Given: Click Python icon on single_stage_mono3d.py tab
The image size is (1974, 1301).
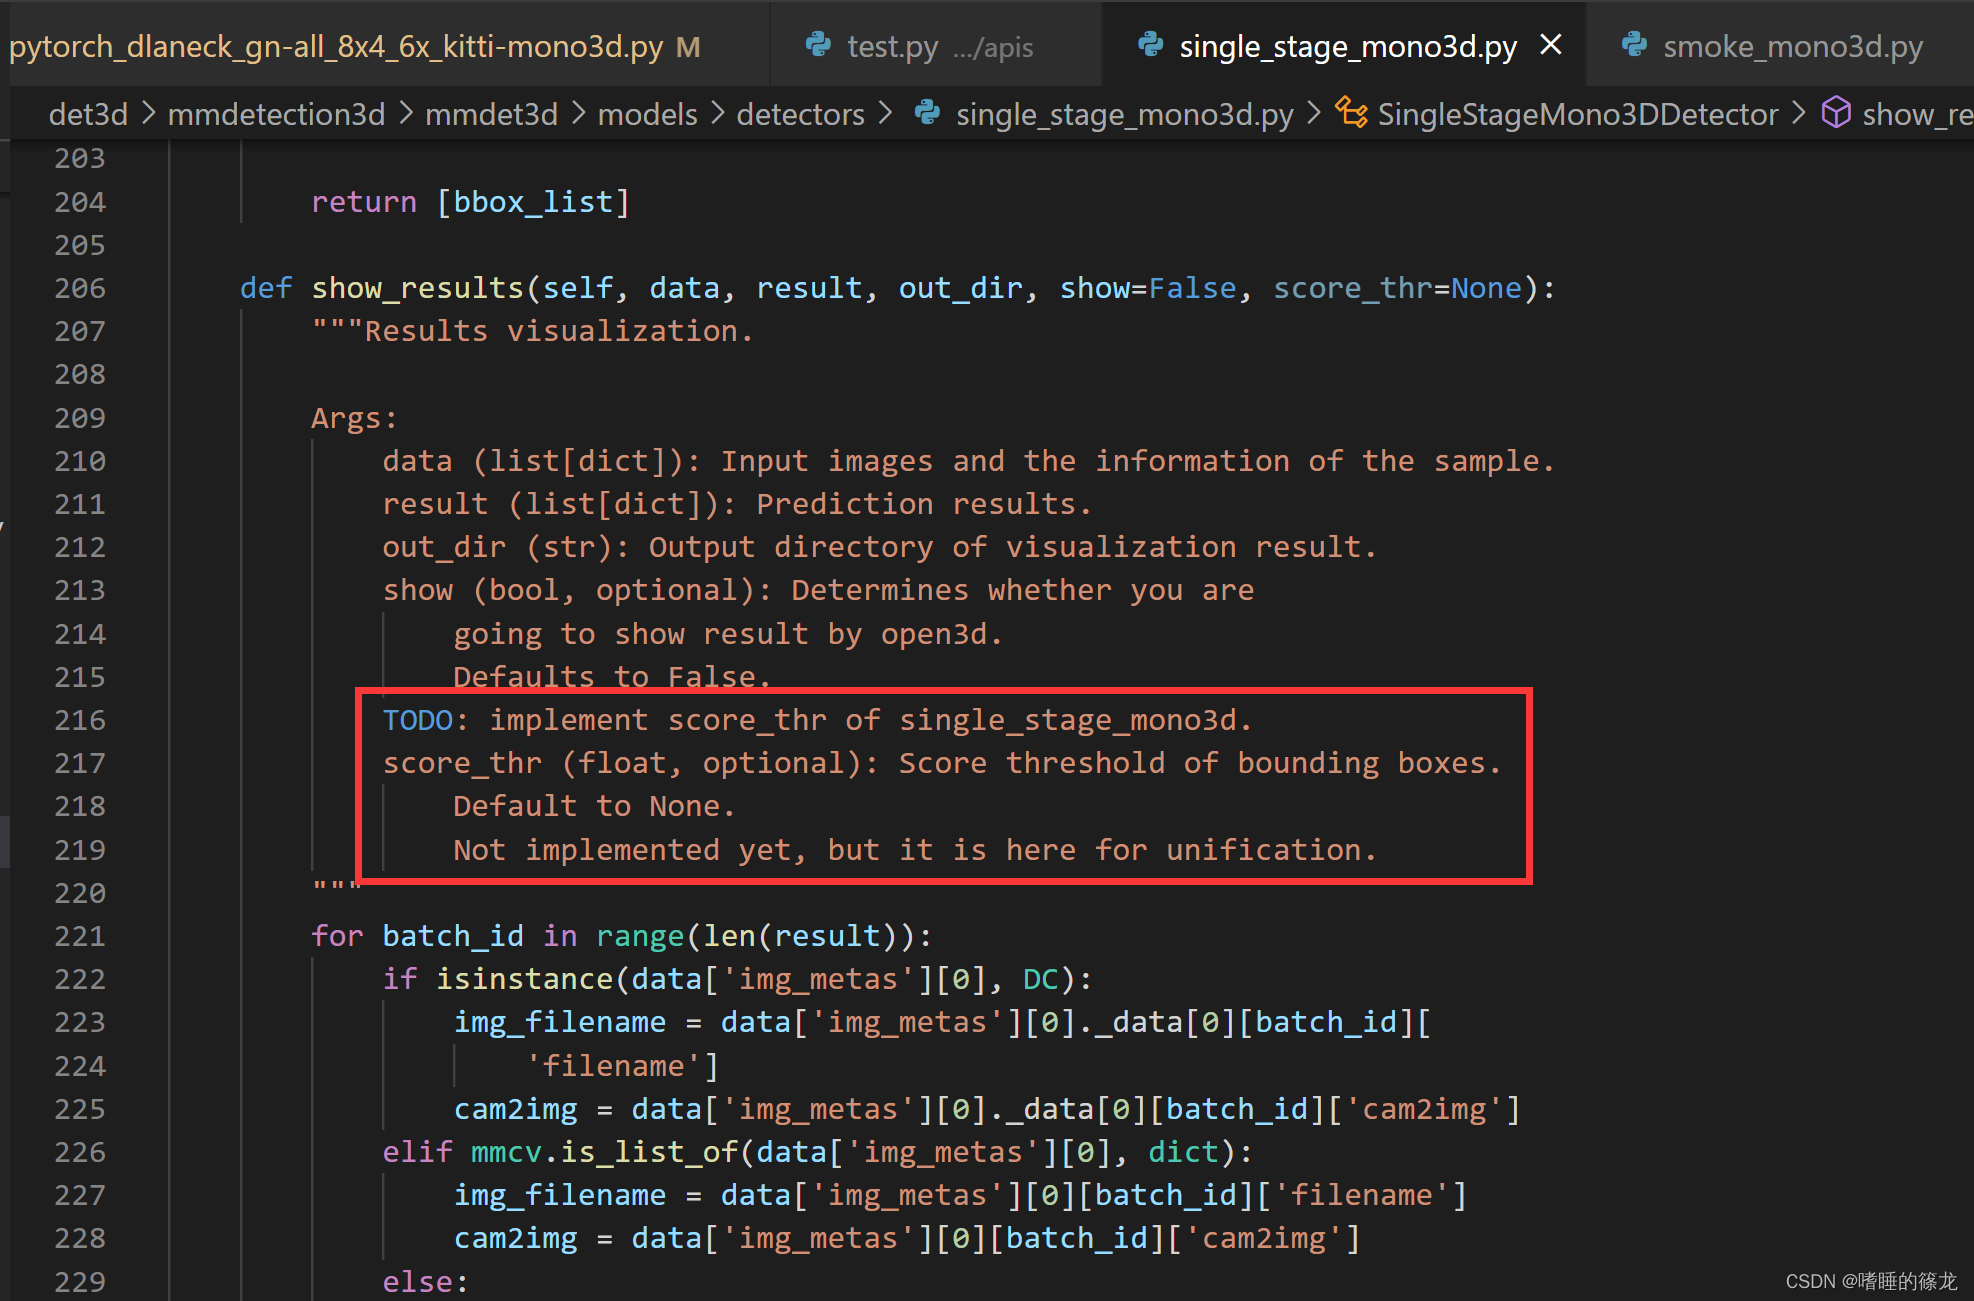Looking at the screenshot, I should point(1151,45).
